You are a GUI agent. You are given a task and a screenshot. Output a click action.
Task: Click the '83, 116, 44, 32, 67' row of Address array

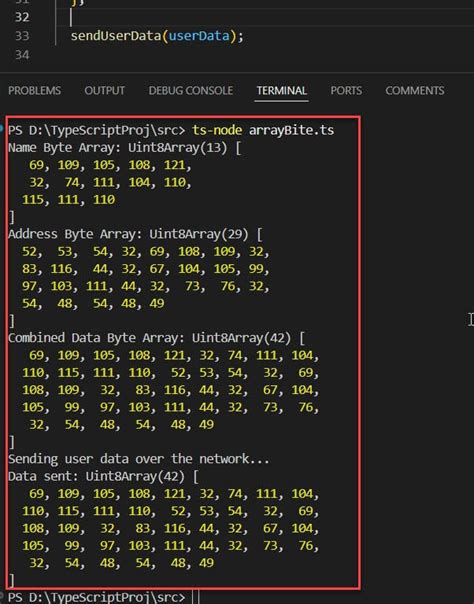pyautogui.click(x=146, y=269)
